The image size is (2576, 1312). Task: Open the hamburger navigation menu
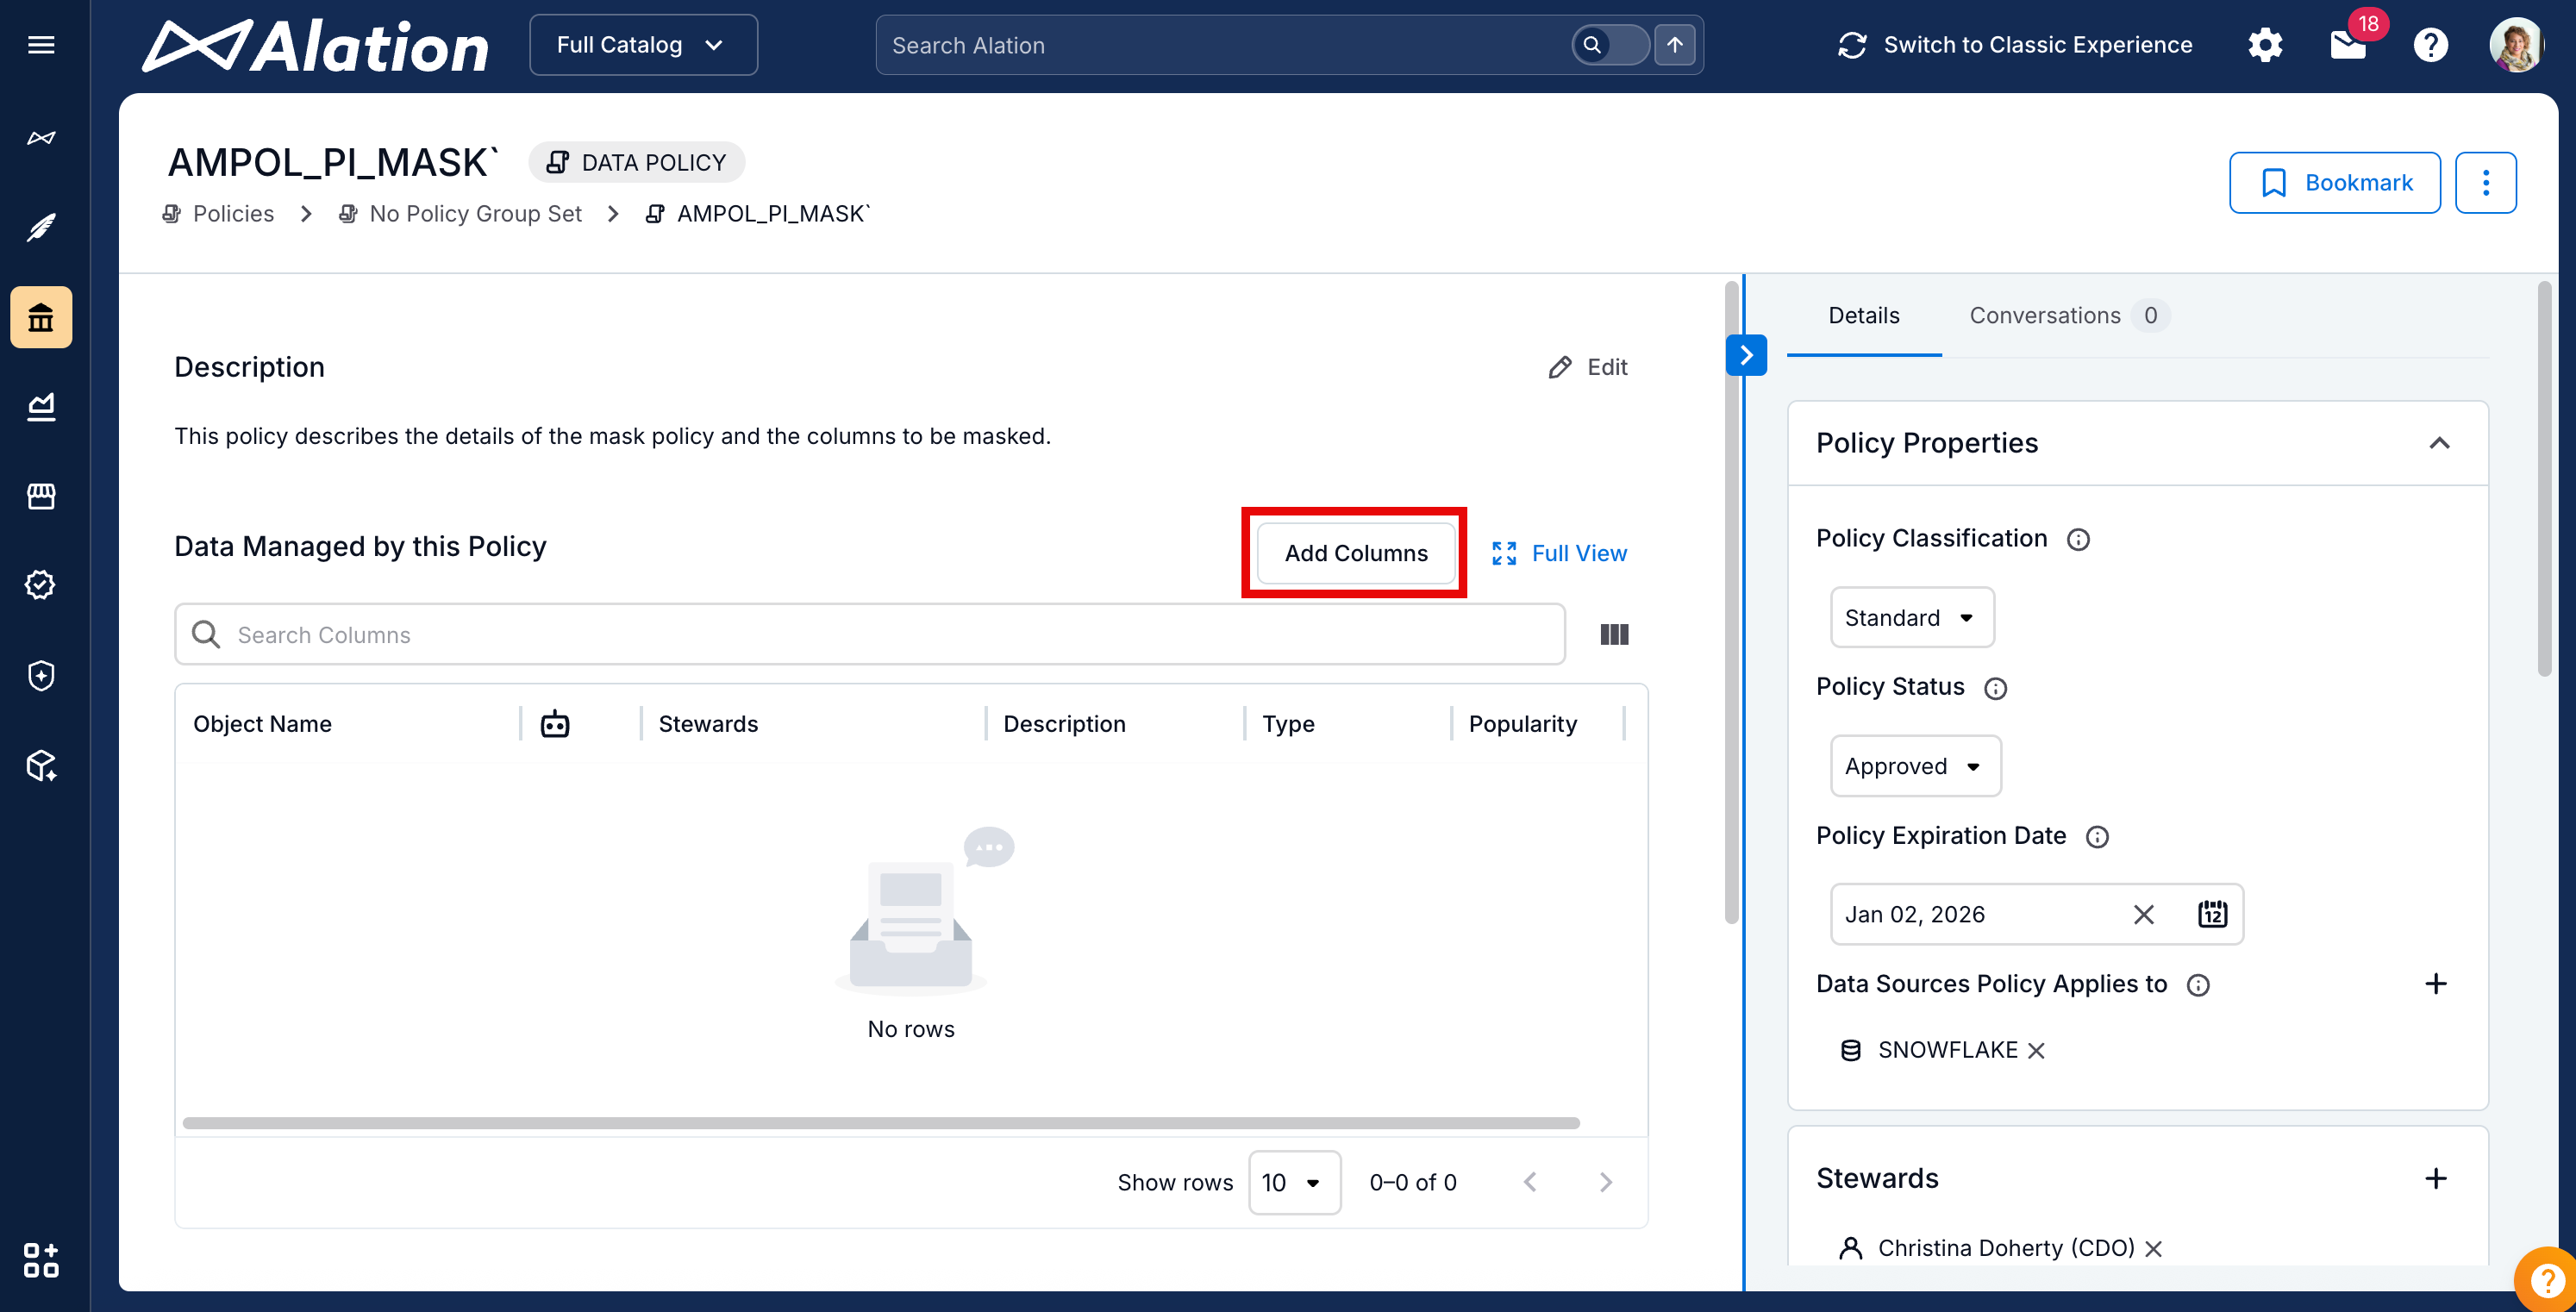point(41,45)
